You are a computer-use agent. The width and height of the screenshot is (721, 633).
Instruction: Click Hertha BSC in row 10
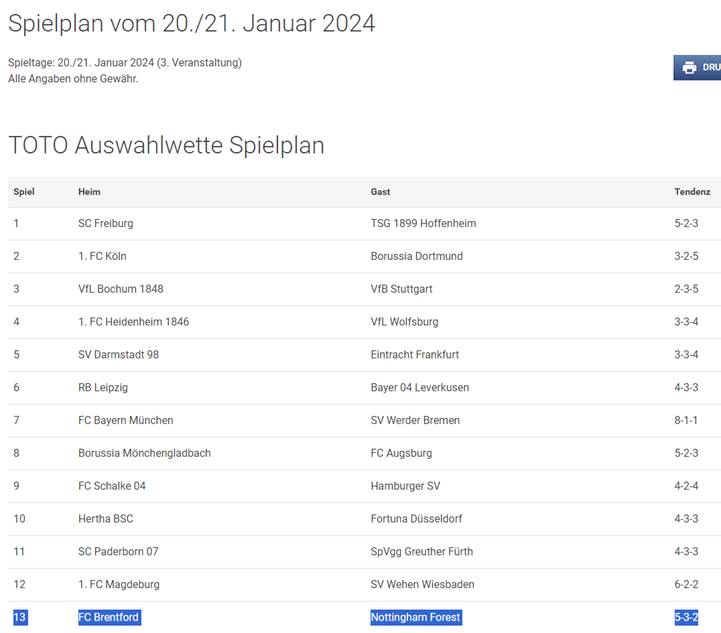(106, 519)
